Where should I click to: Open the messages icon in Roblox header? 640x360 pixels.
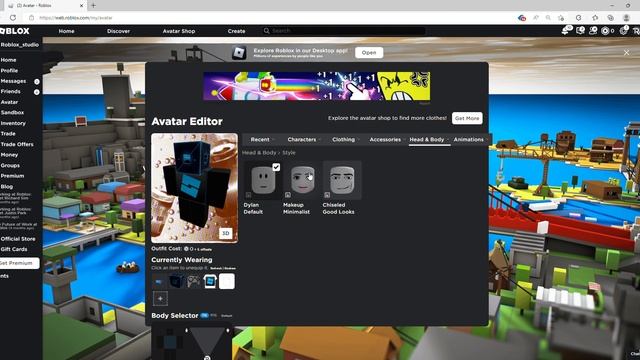click(x=580, y=31)
